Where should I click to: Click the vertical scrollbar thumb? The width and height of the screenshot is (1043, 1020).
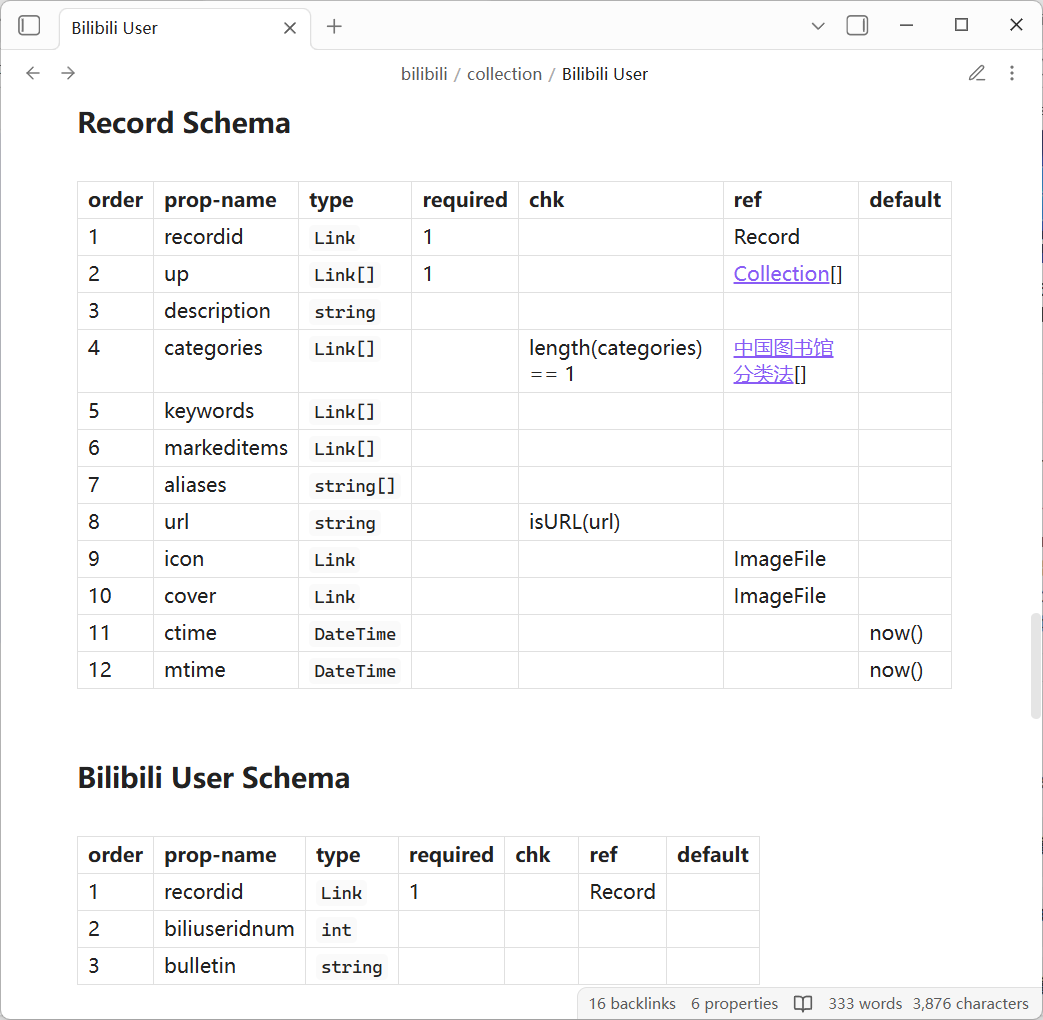pyautogui.click(x=1036, y=666)
